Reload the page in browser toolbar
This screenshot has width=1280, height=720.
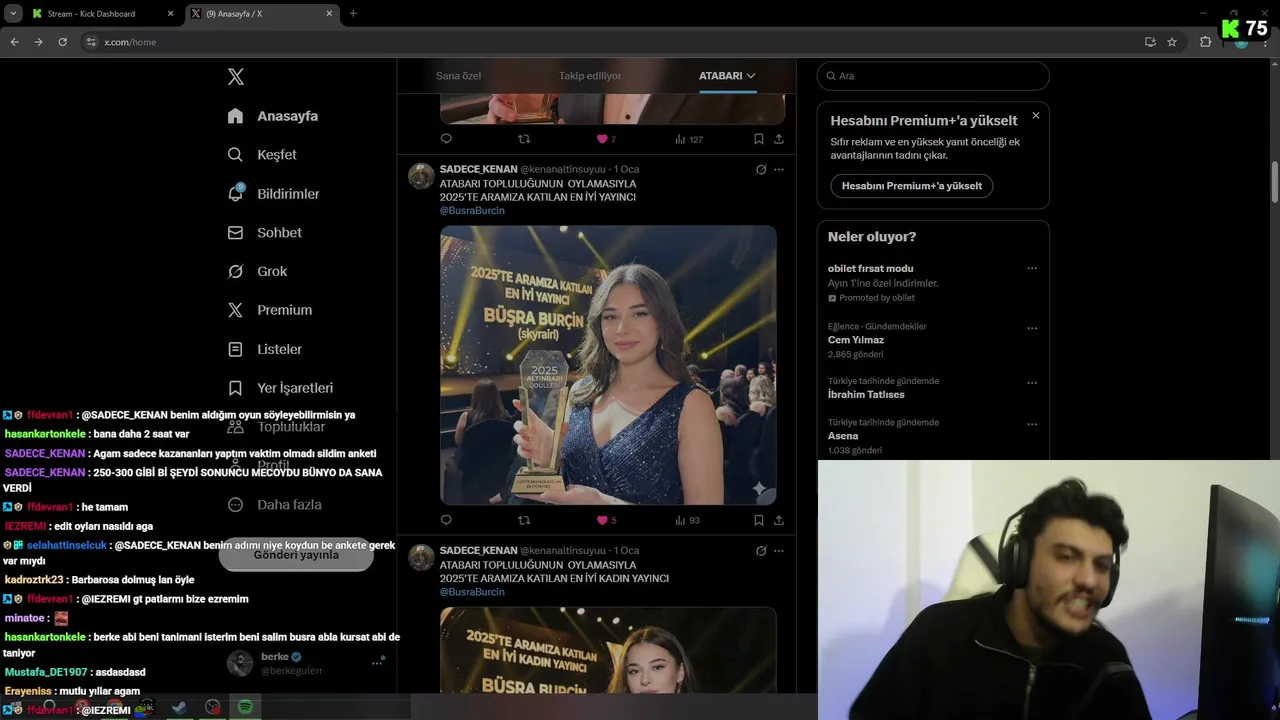pos(62,42)
